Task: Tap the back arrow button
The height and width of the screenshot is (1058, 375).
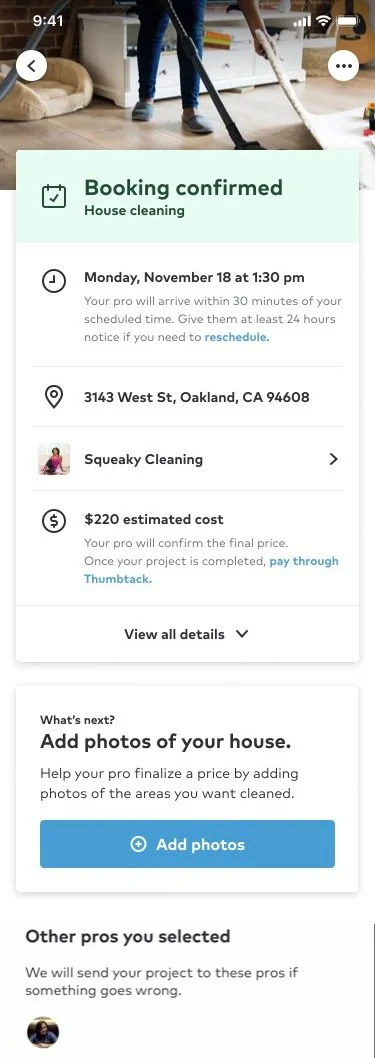Action: point(31,65)
